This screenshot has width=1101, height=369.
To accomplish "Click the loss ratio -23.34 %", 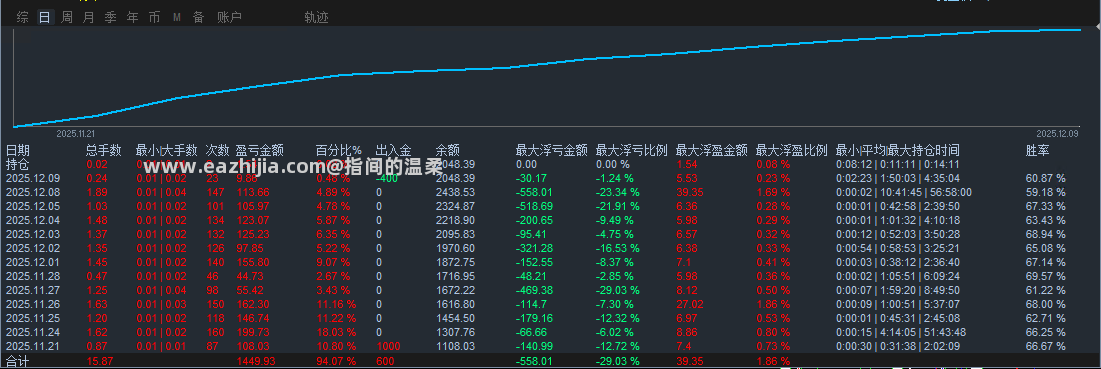I will tap(617, 192).
